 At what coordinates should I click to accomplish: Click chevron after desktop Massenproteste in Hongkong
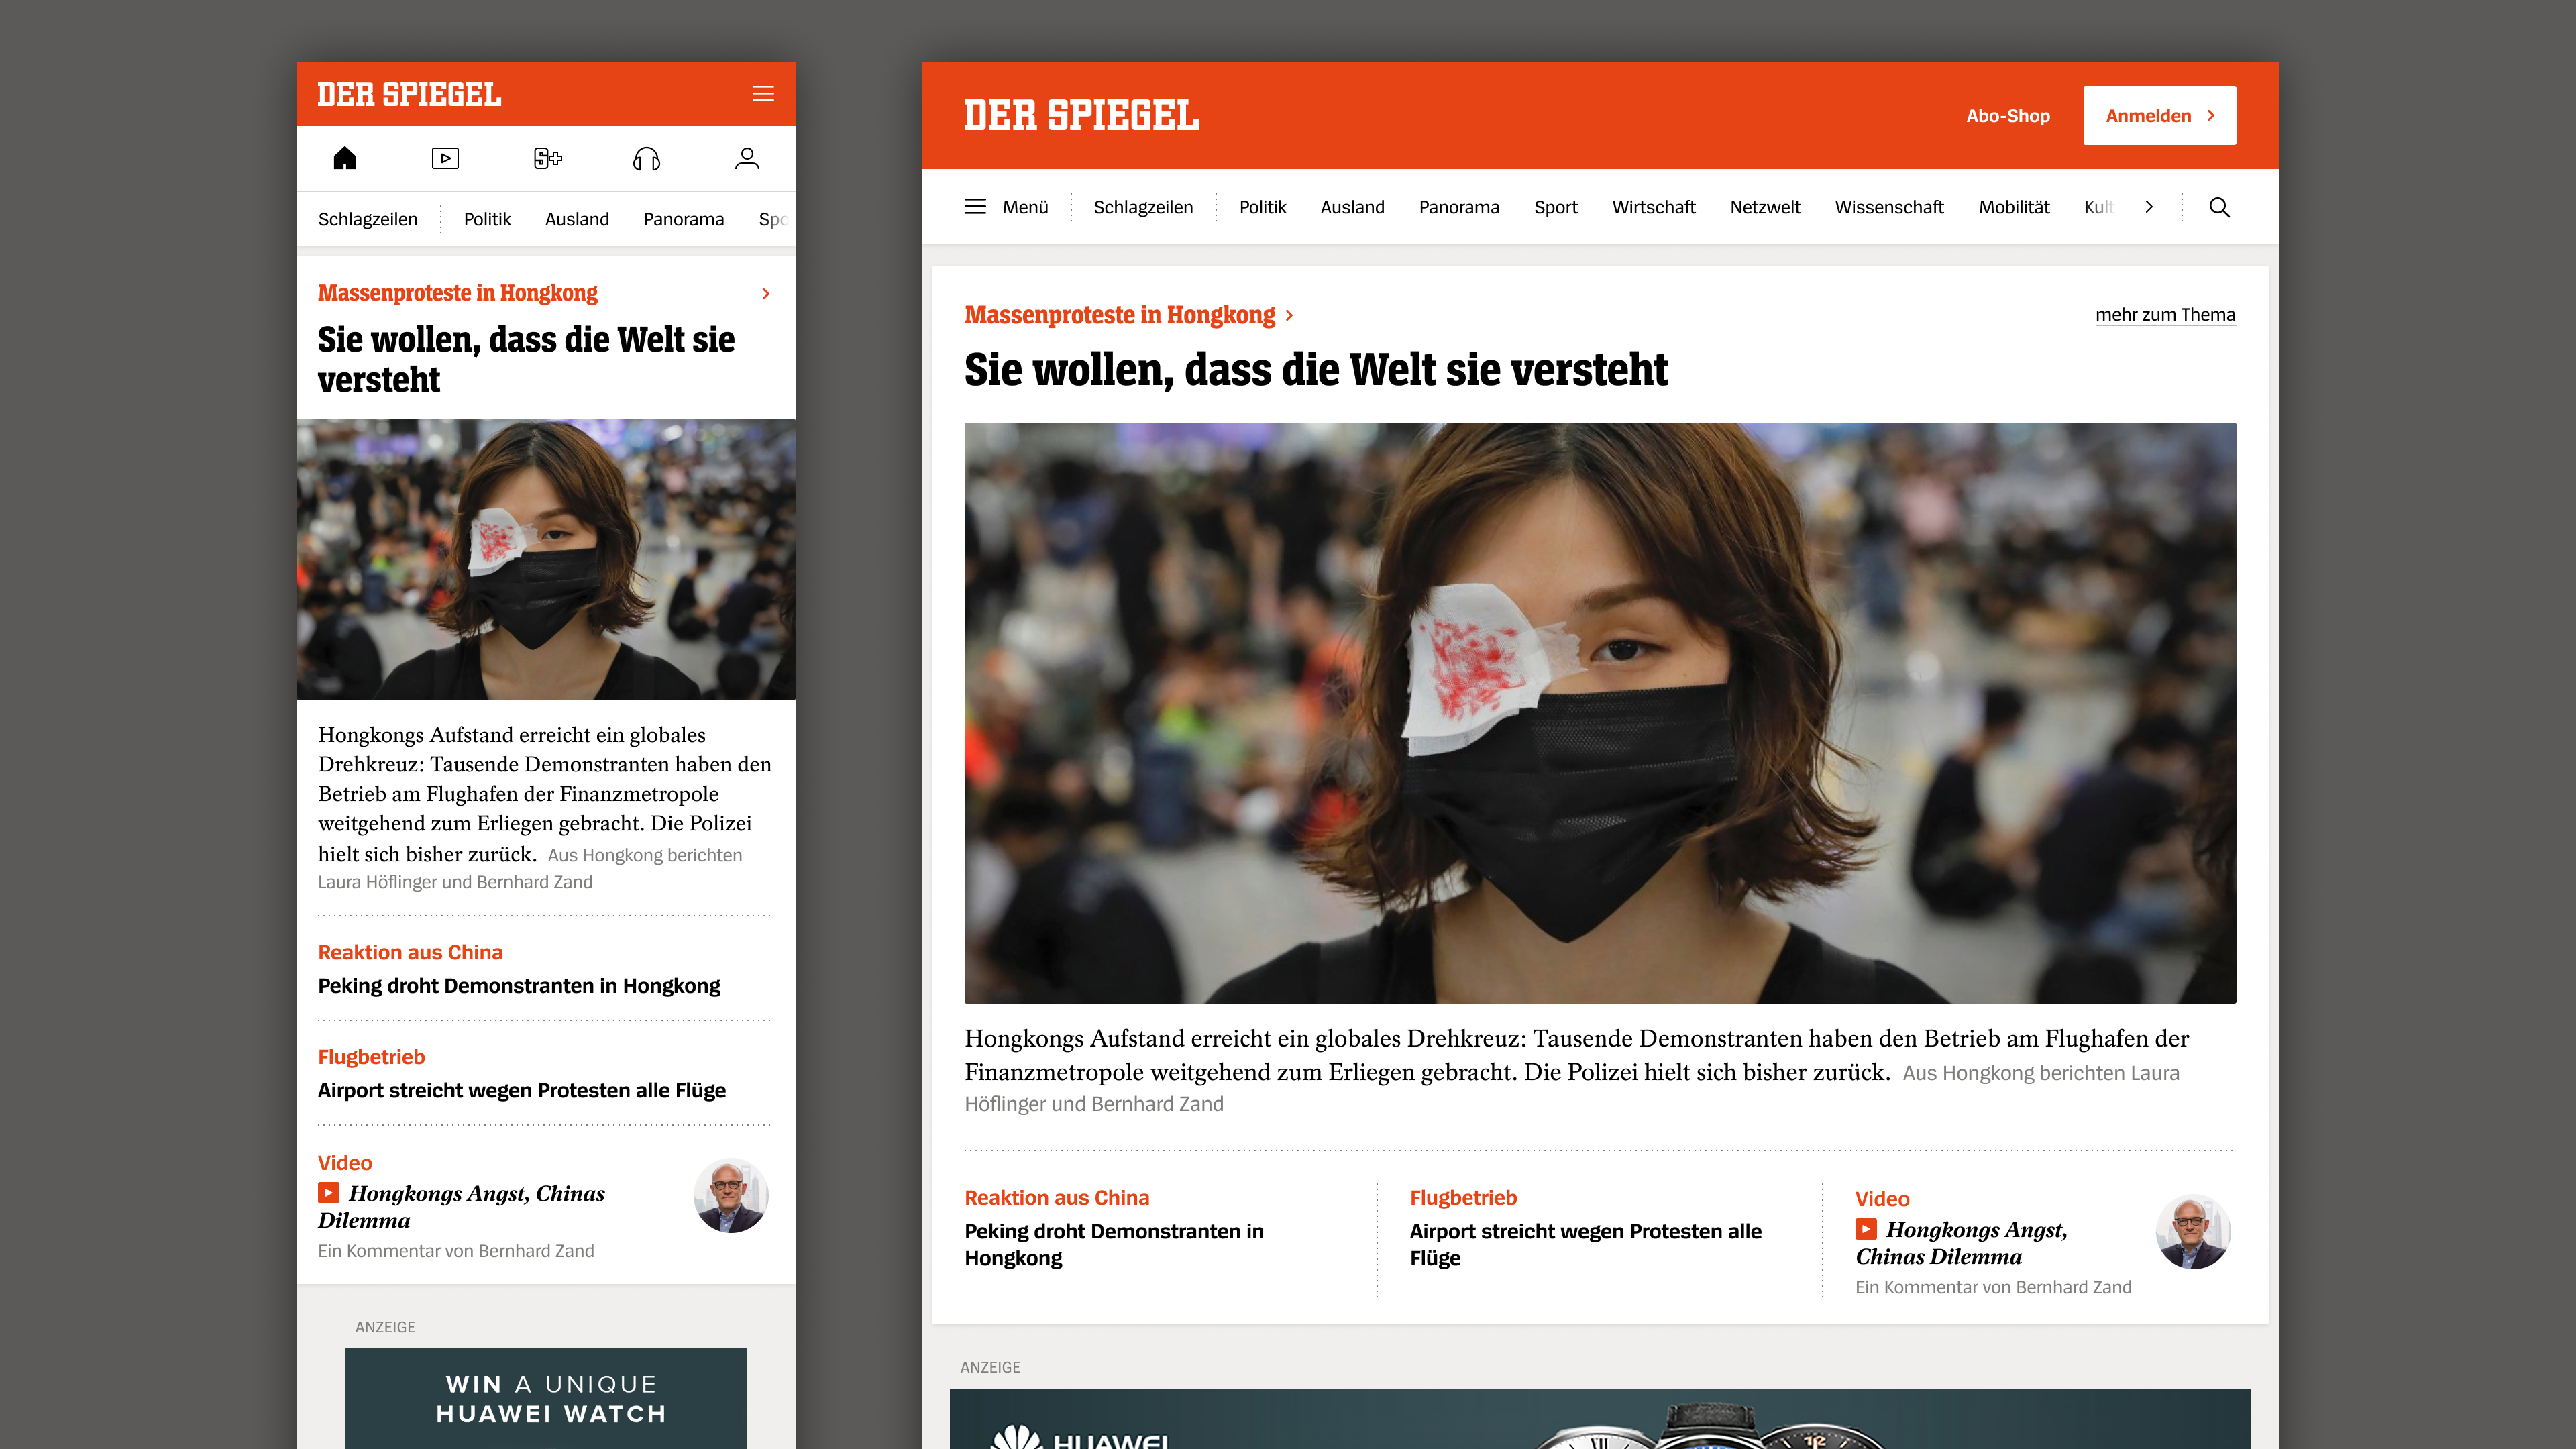[x=1289, y=315]
